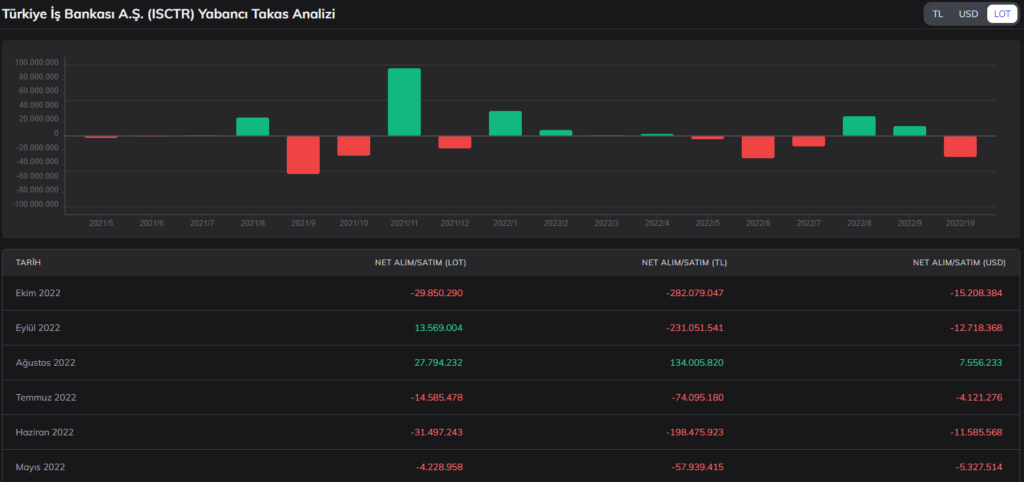
Task: Click TL value 134.005.820
Action: (x=697, y=362)
